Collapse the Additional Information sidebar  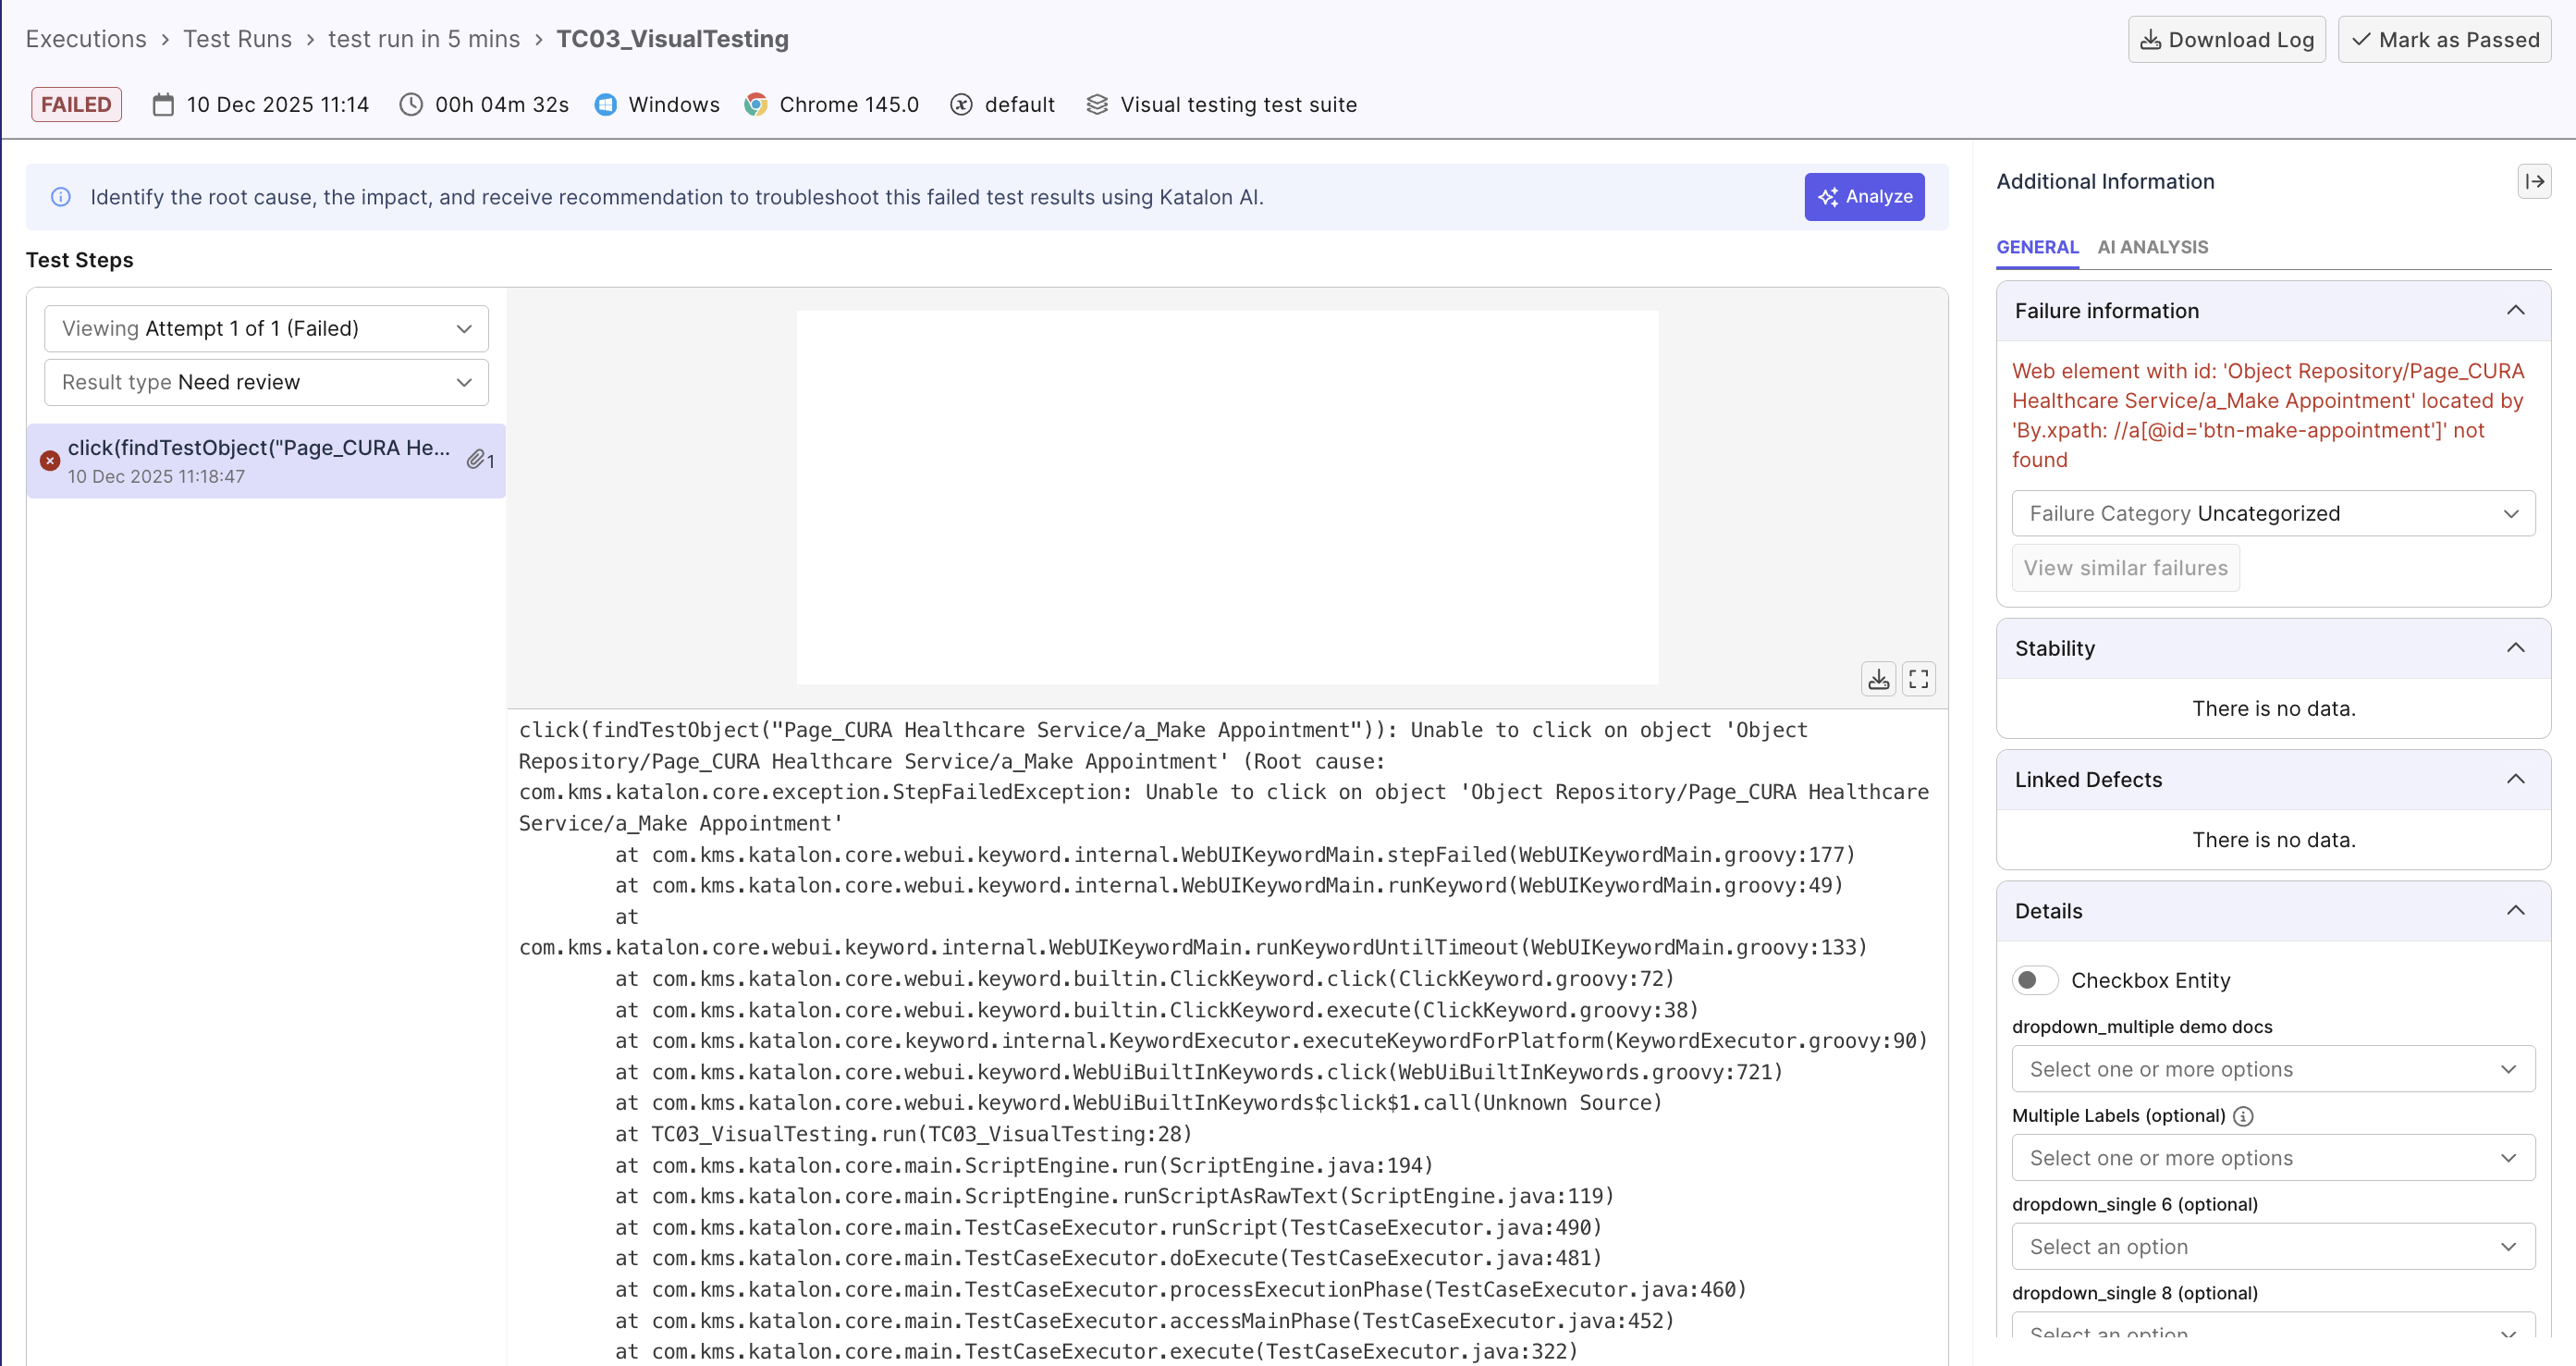point(2536,181)
